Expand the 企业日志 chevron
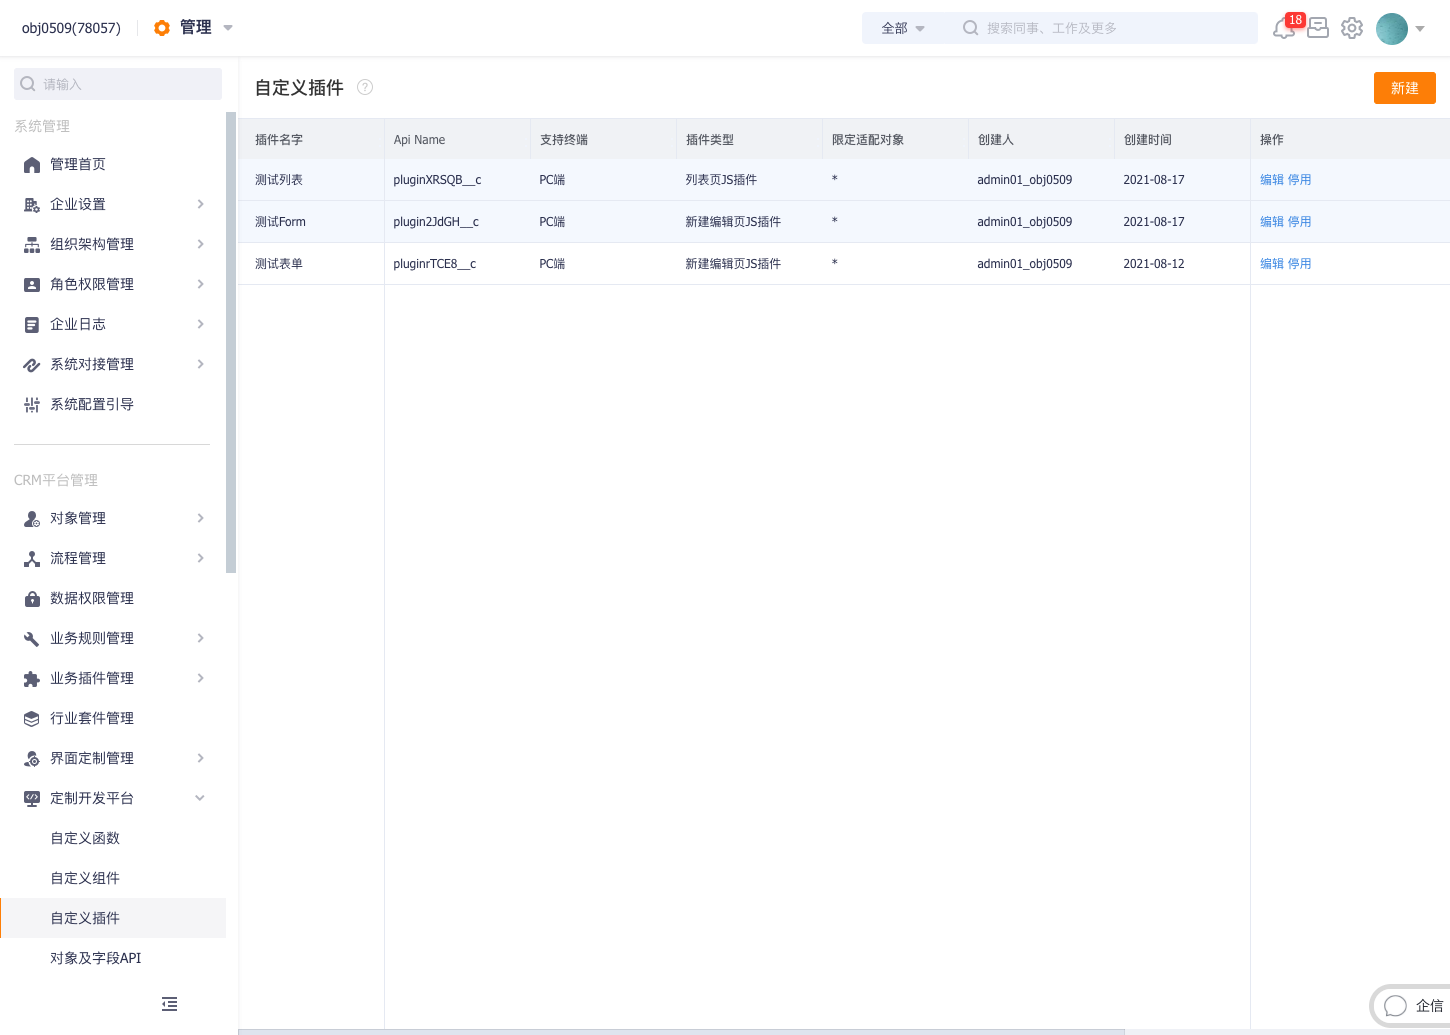This screenshot has width=1450, height=1035. [x=200, y=324]
